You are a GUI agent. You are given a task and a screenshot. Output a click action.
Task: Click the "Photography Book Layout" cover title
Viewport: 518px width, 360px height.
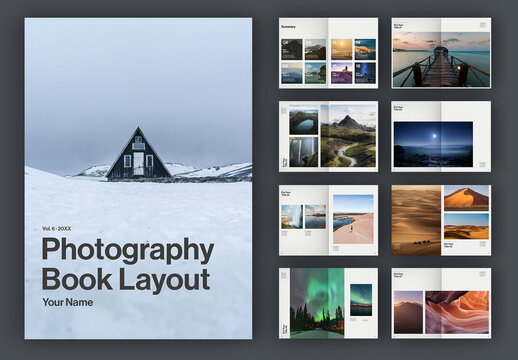tap(128, 264)
